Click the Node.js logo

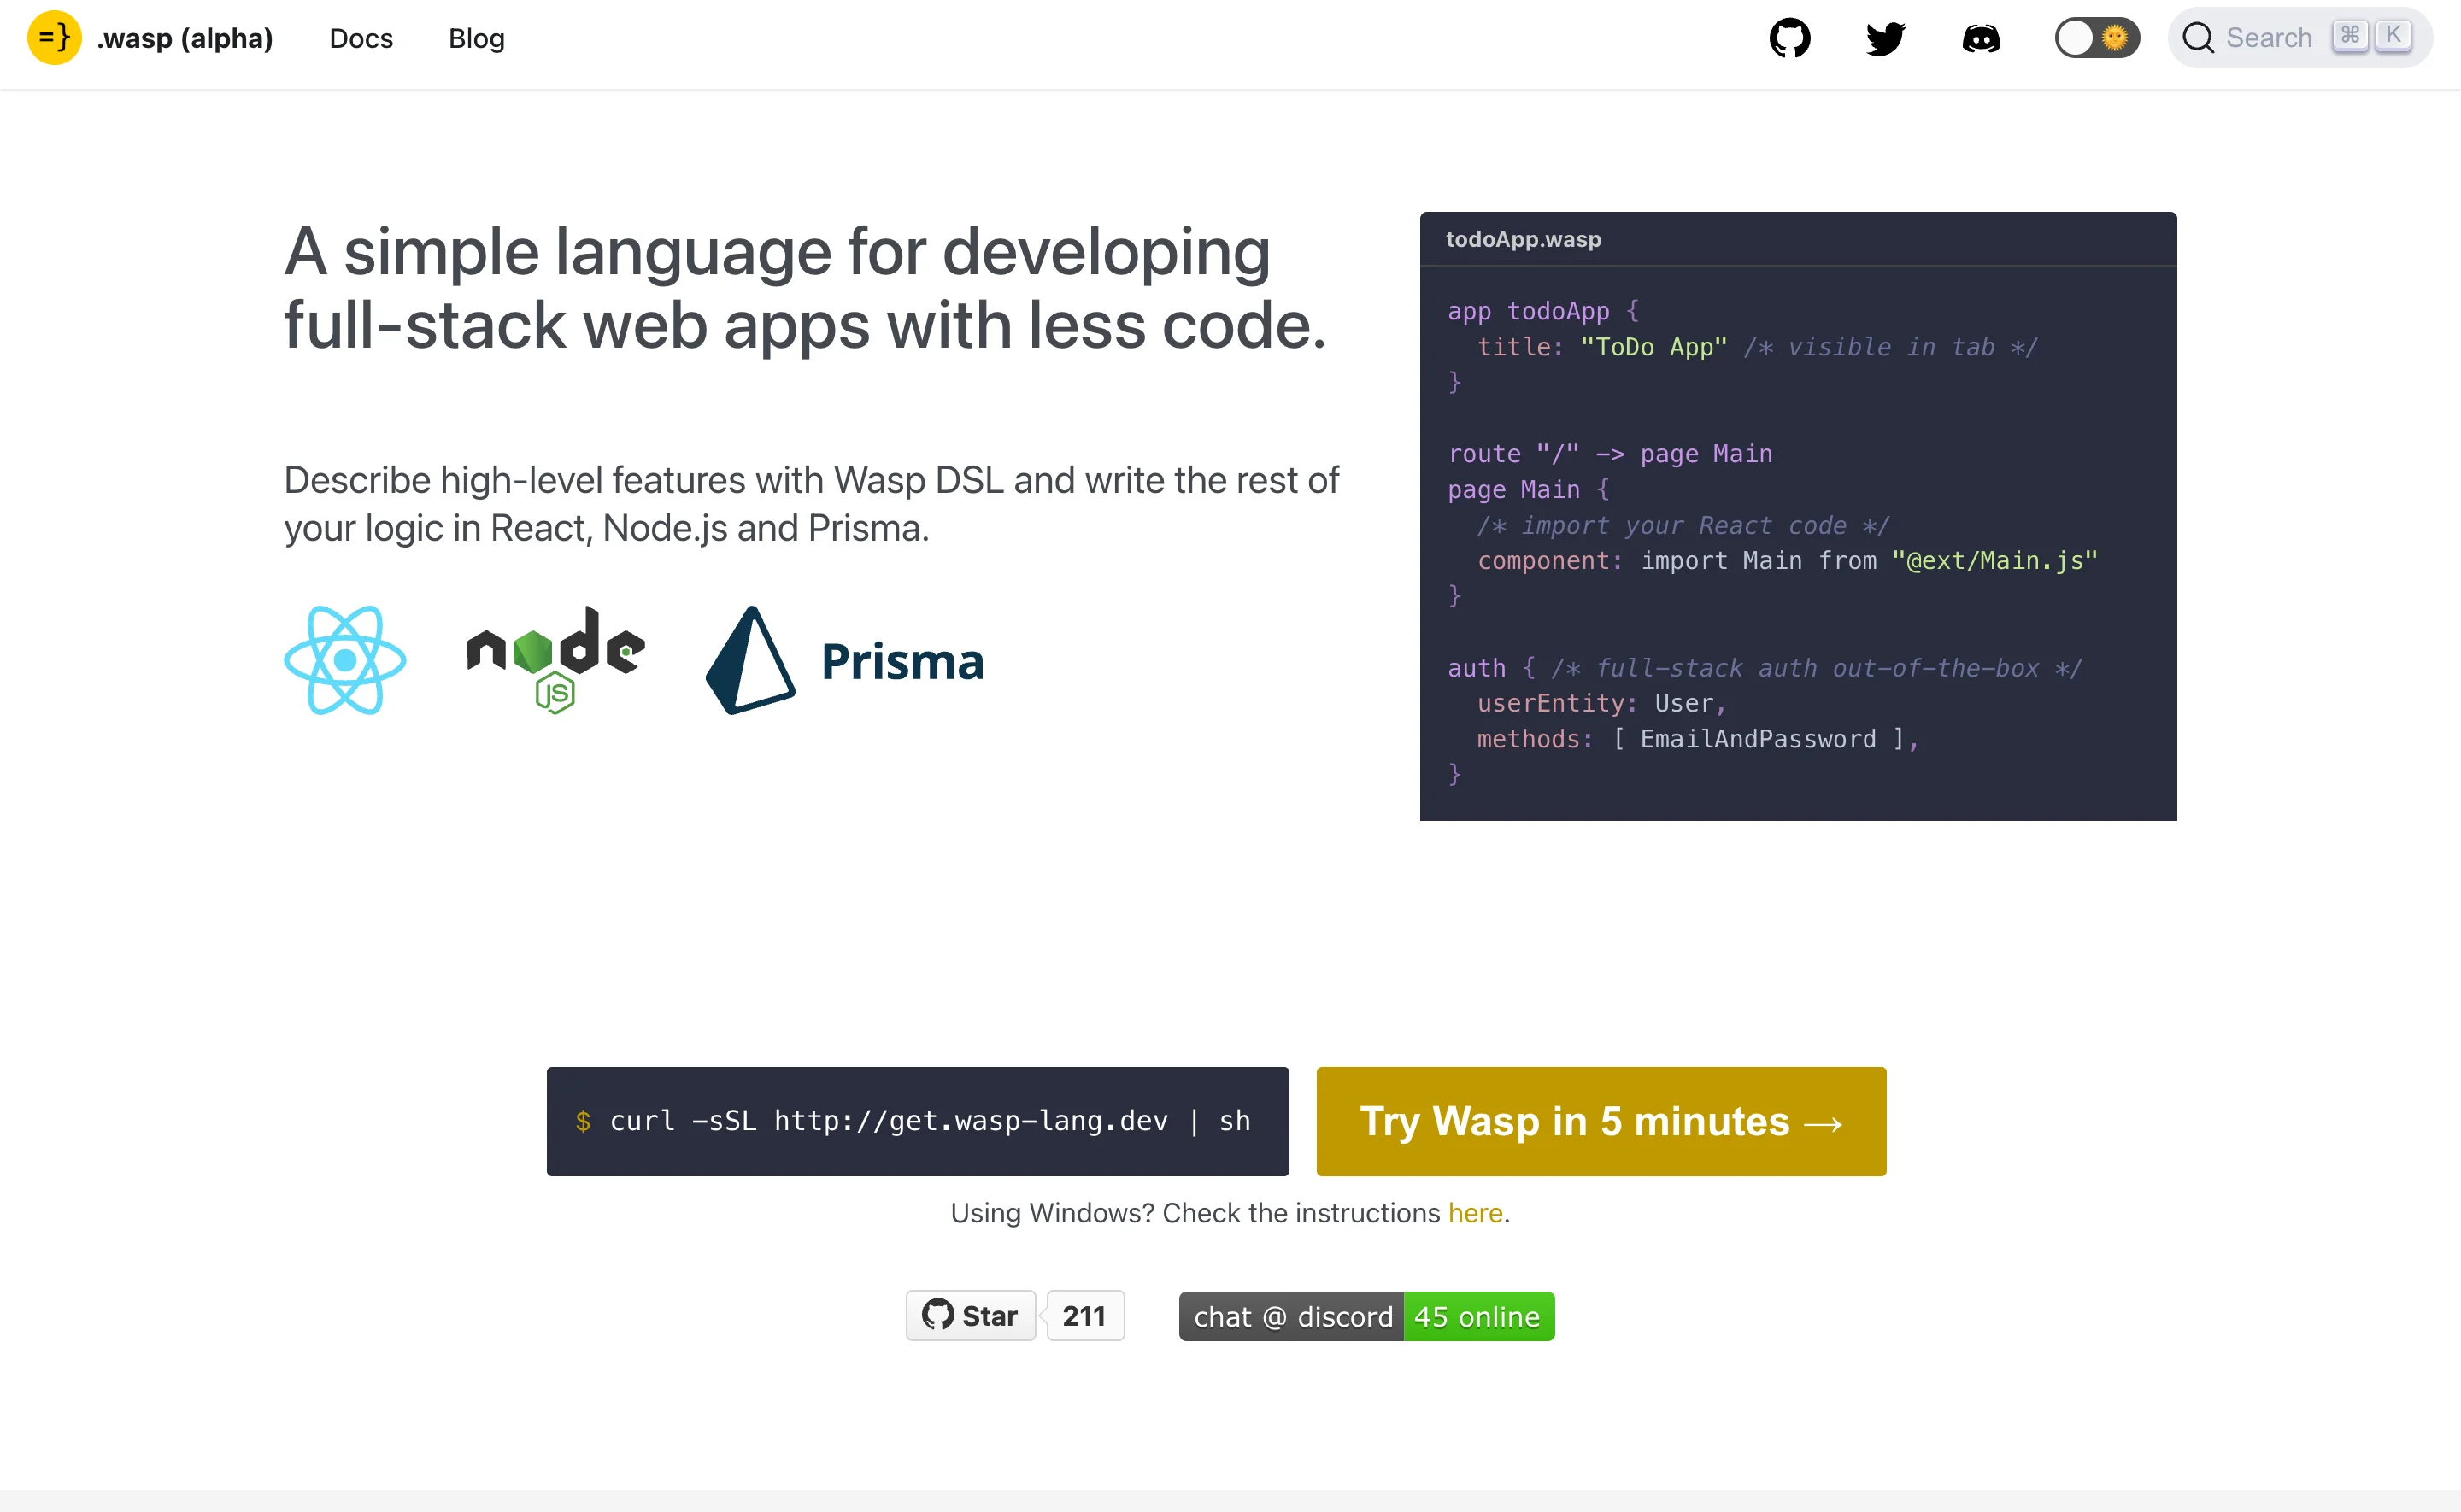pyautogui.click(x=556, y=660)
